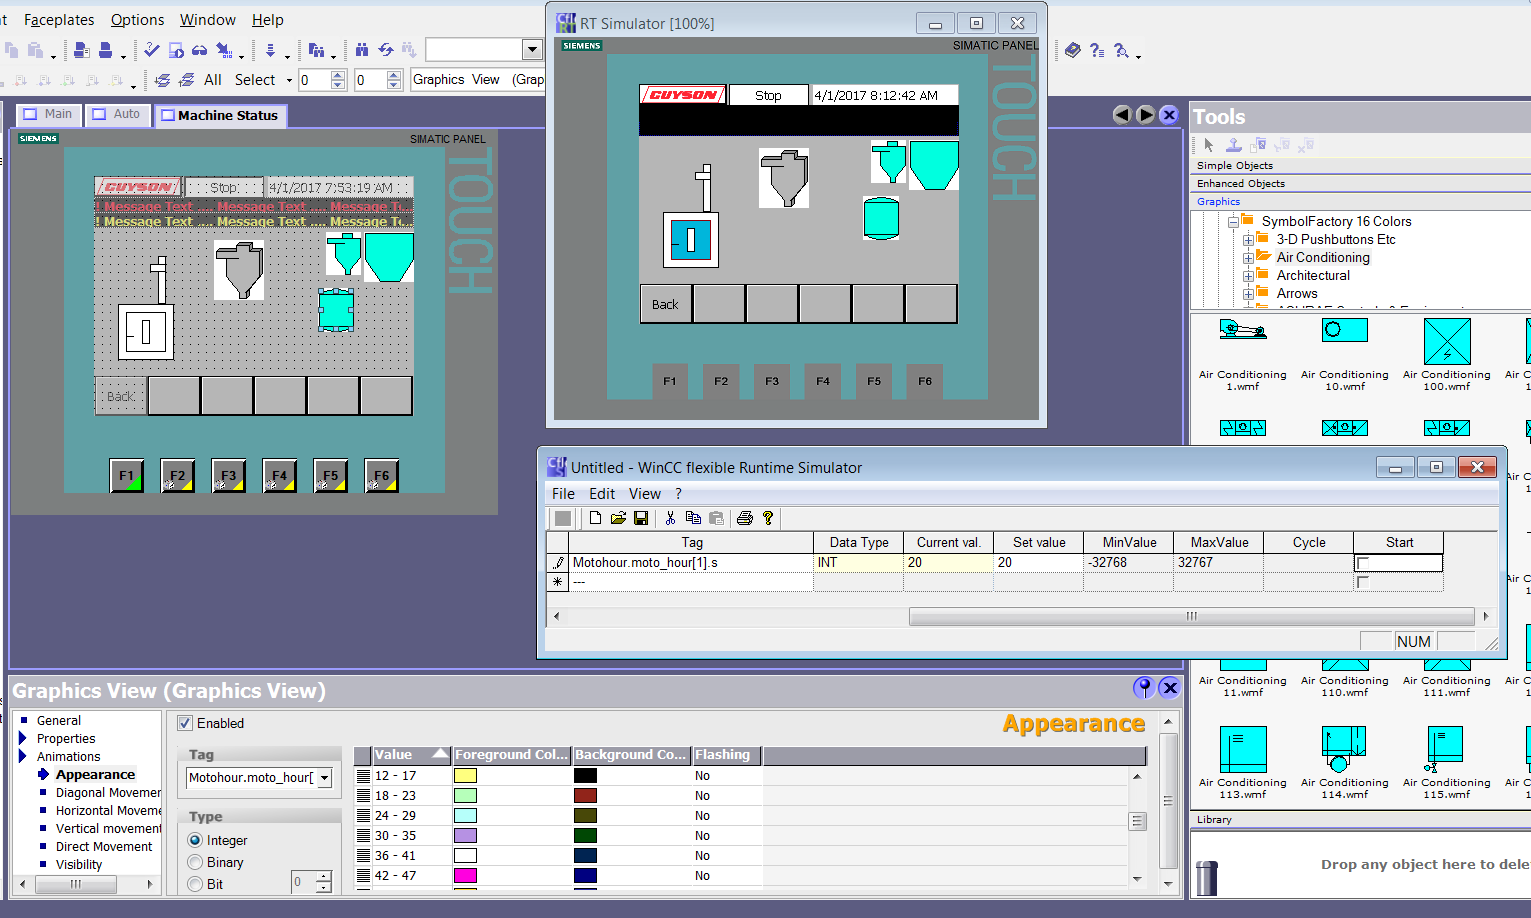Start runtime from the main toolbar
The height and width of the screenshot is (918, 1531).
coord(176,49)
